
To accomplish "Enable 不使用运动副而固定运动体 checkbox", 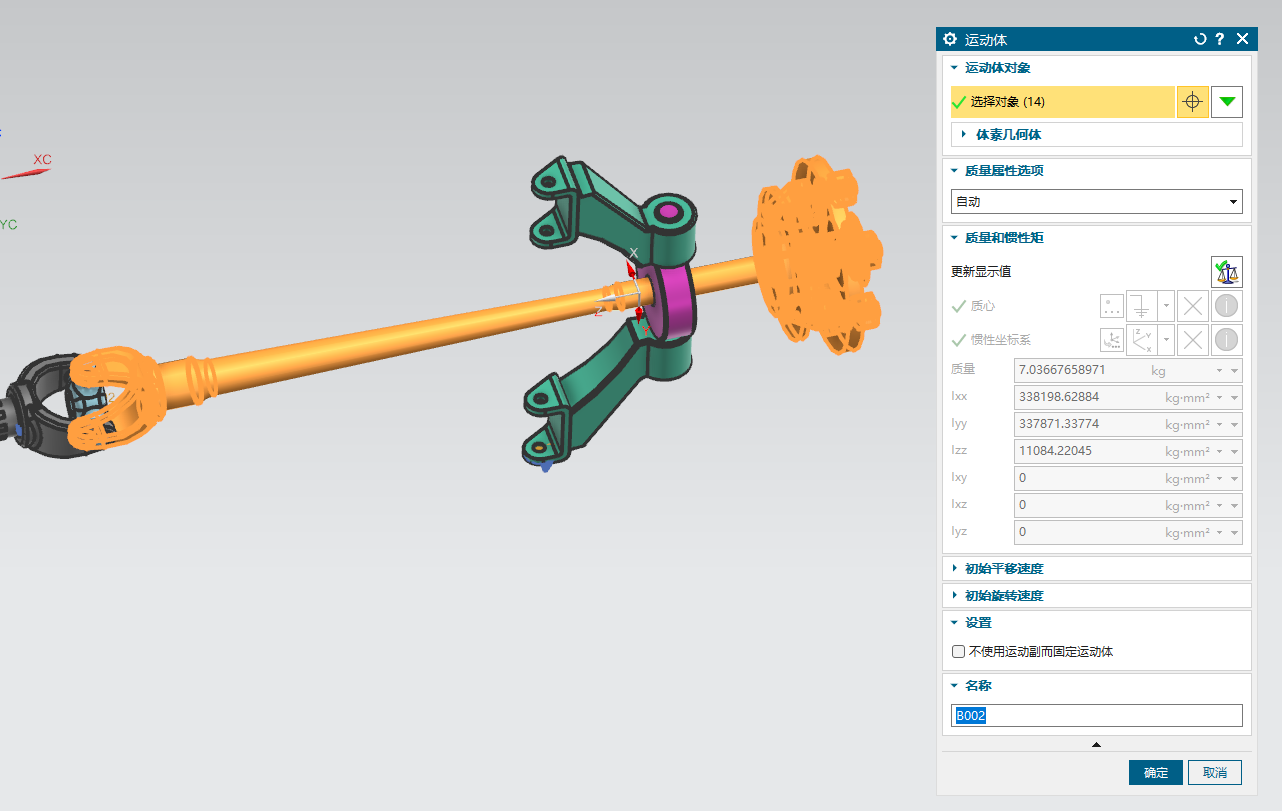I will coord(959,652).
